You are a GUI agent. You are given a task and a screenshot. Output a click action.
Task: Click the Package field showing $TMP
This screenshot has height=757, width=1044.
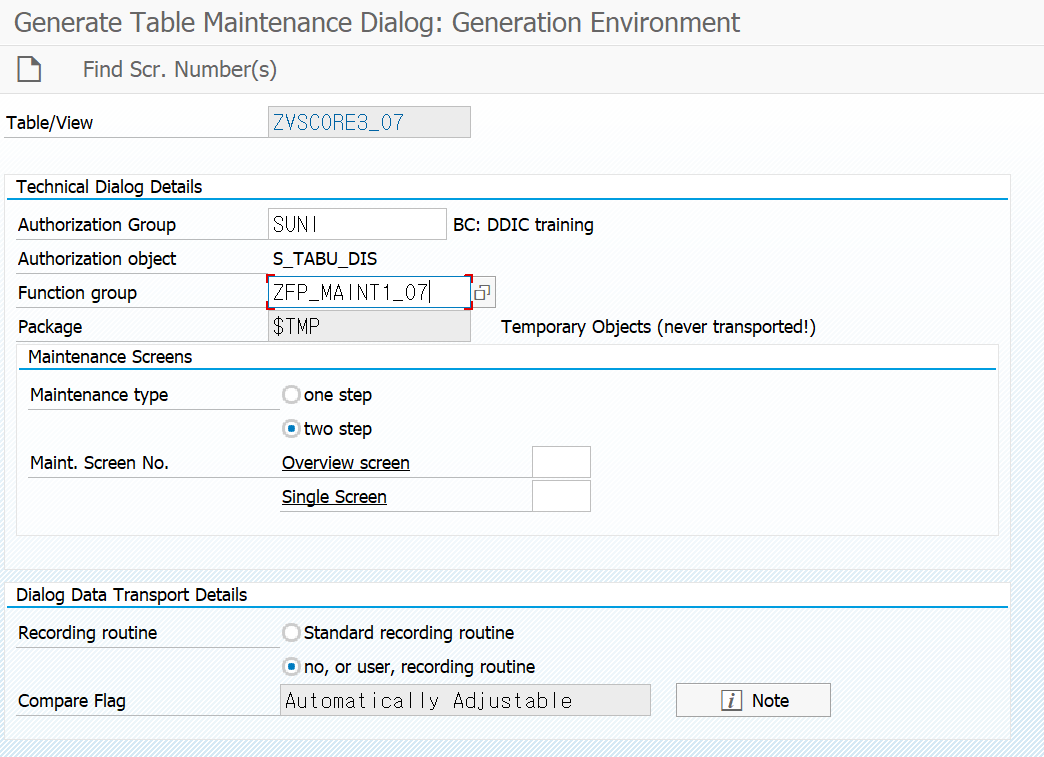click(x=369, y=327)
